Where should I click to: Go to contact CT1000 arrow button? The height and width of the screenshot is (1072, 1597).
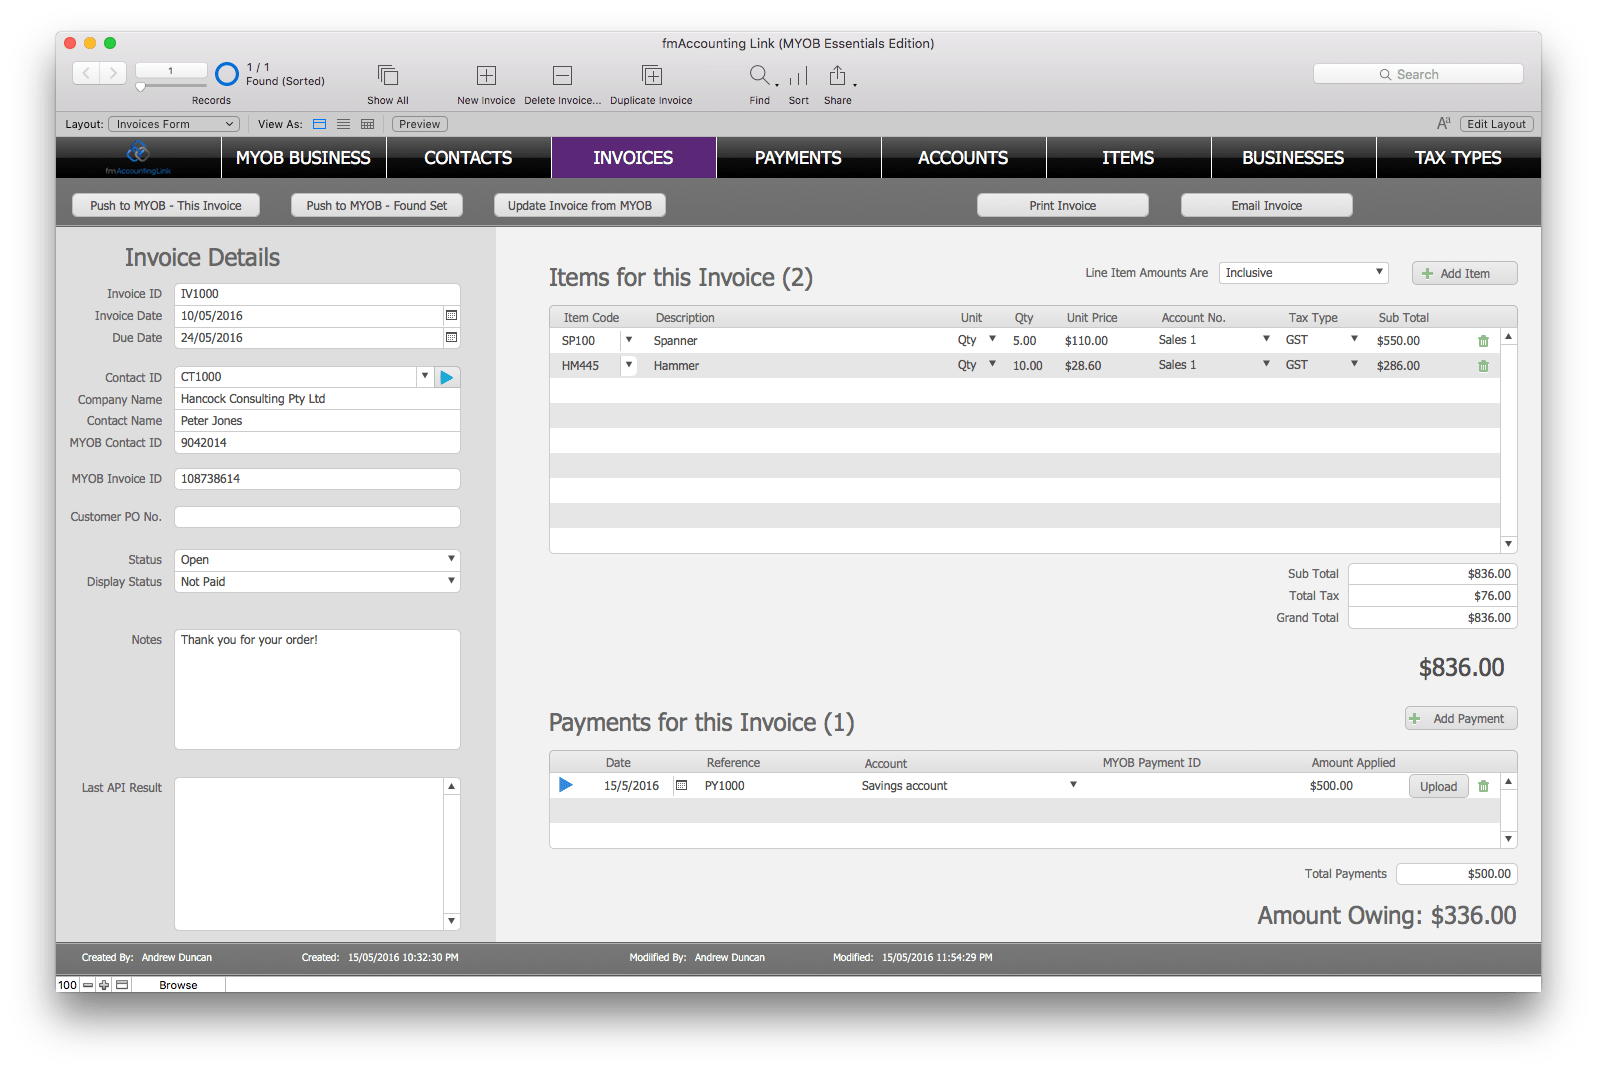click(447, 377)
